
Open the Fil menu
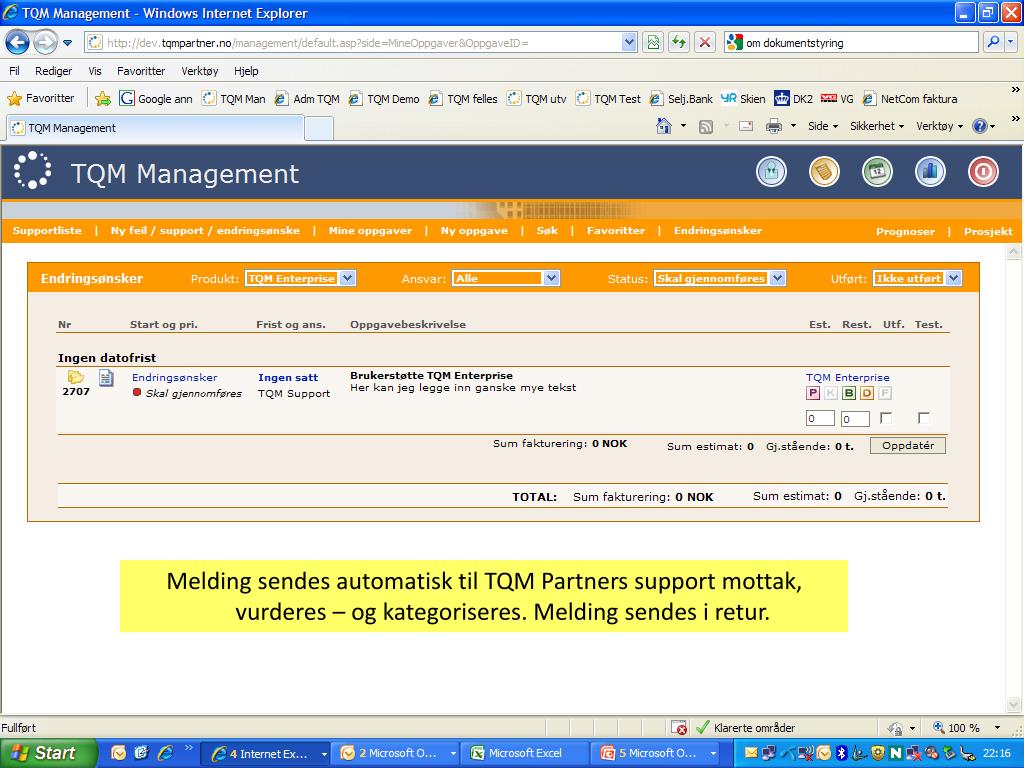click(x=14, y=71)
